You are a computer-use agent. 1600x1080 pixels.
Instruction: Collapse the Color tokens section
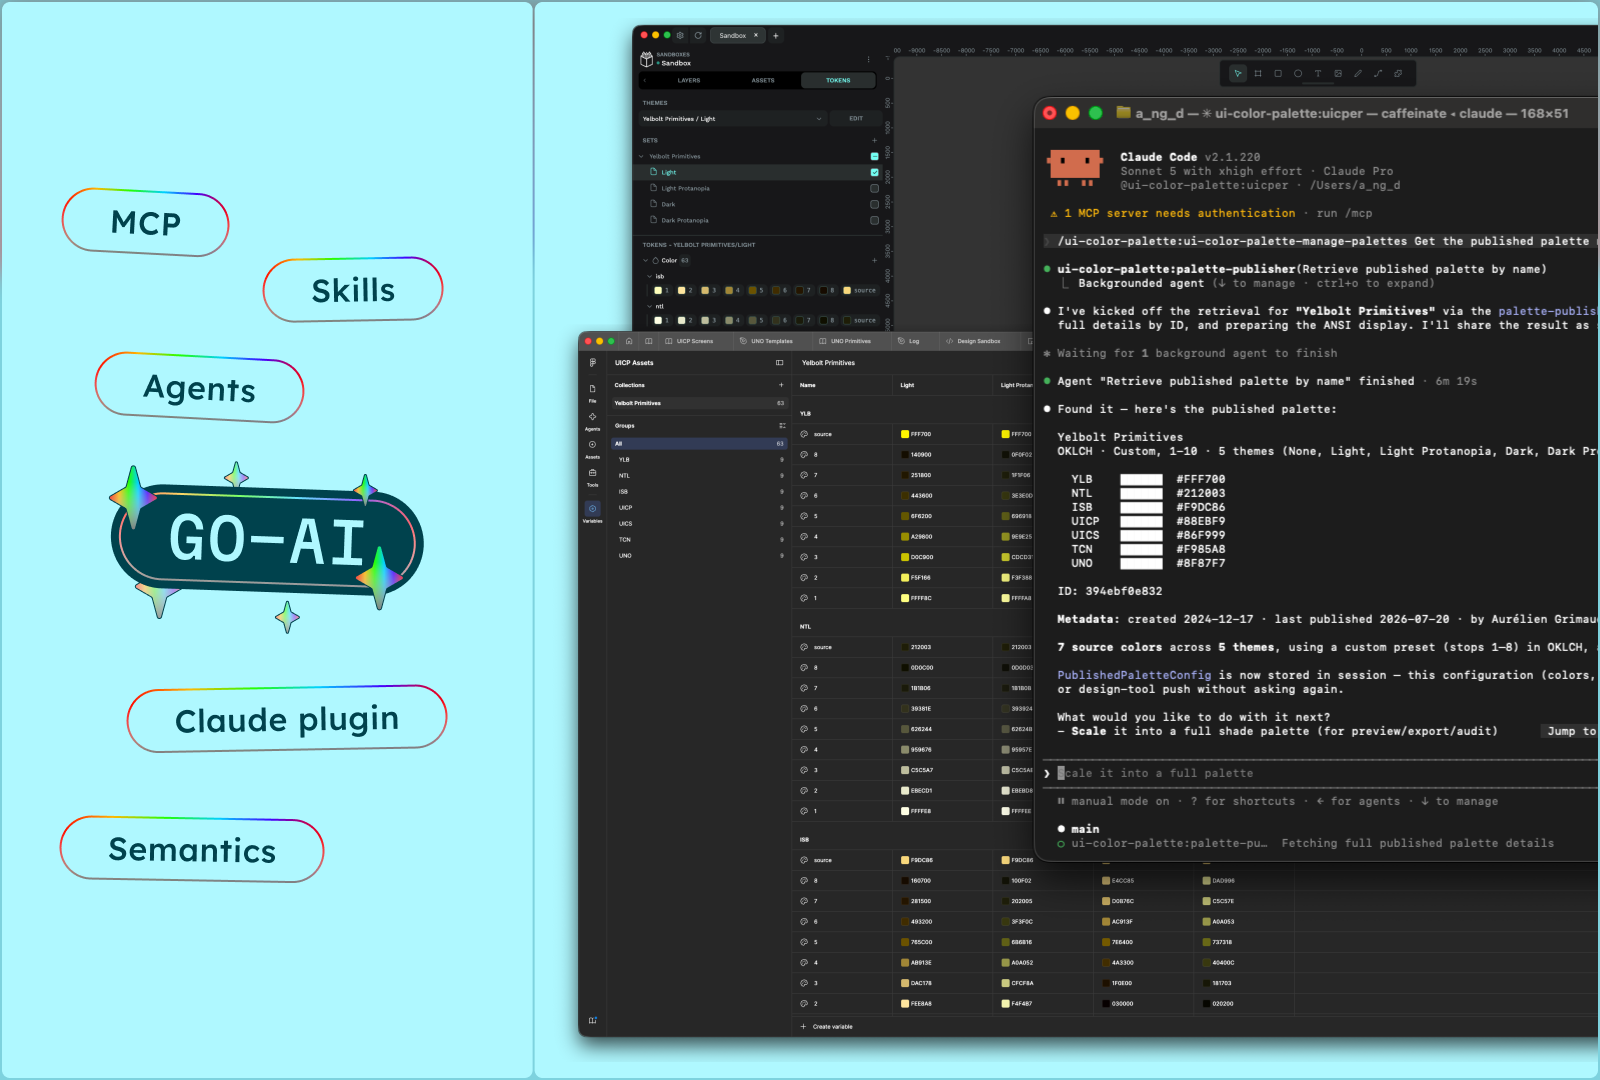click(x=646, y=260)
